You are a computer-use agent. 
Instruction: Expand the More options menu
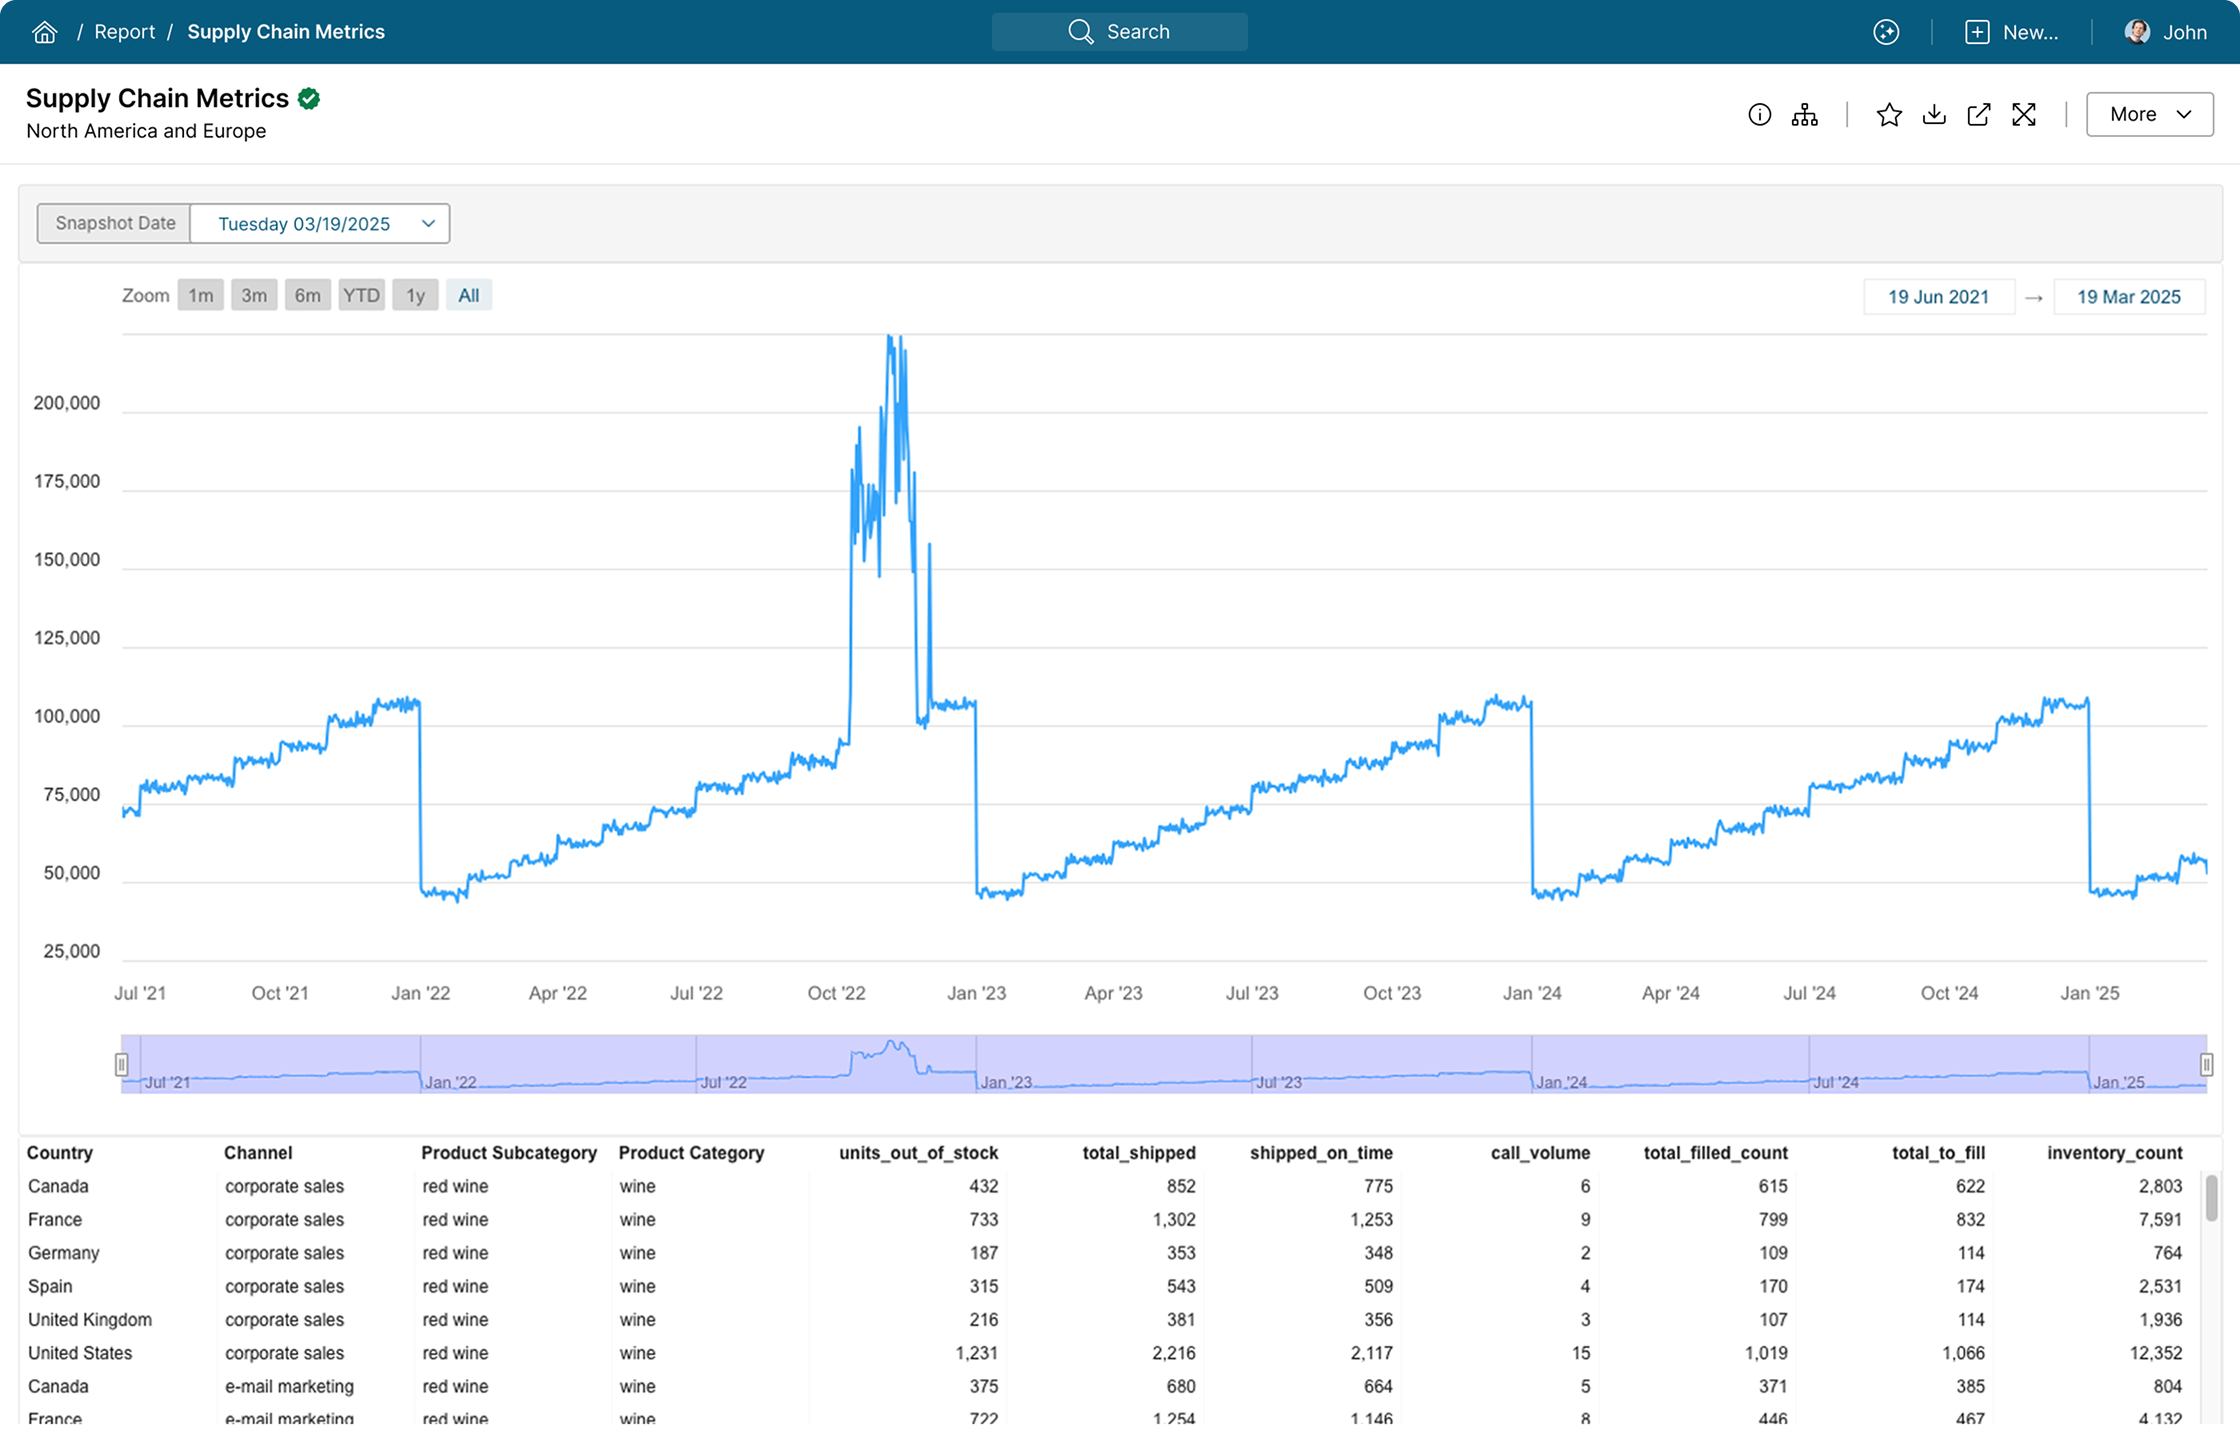[x=2148, y=114]
